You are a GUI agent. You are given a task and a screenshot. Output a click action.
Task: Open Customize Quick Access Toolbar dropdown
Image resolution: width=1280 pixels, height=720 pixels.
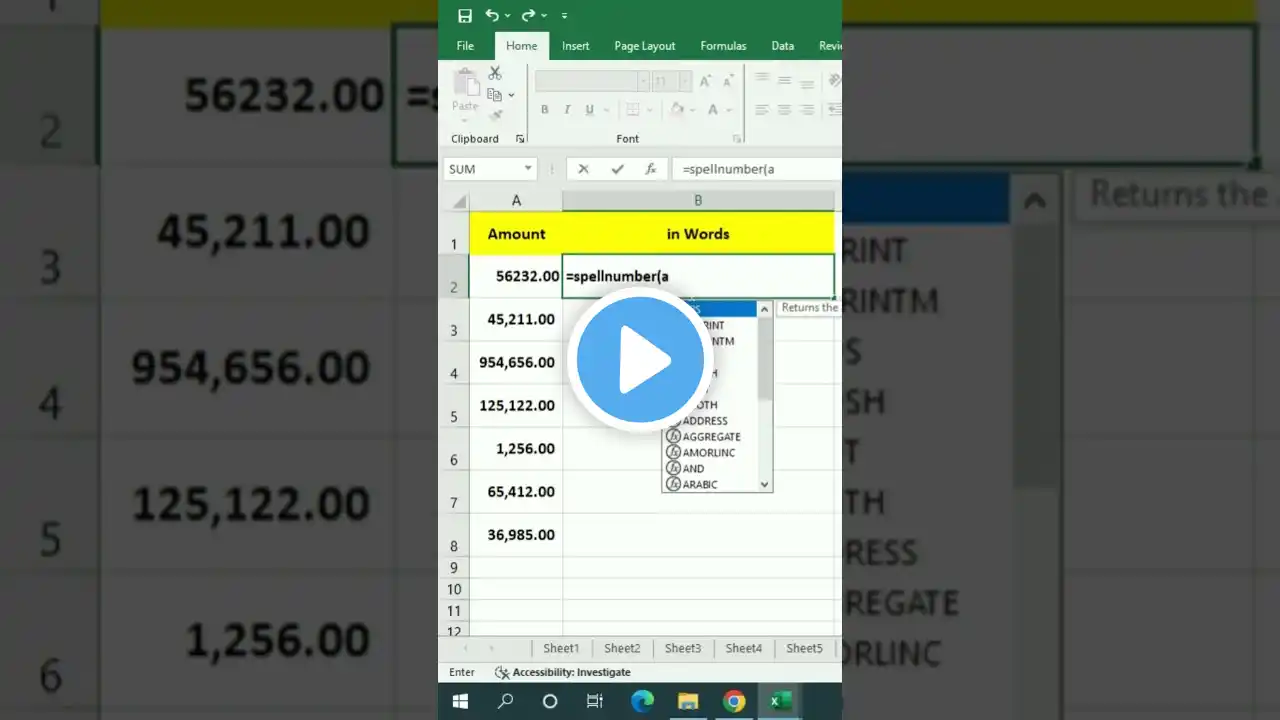(x=565, y=16)
